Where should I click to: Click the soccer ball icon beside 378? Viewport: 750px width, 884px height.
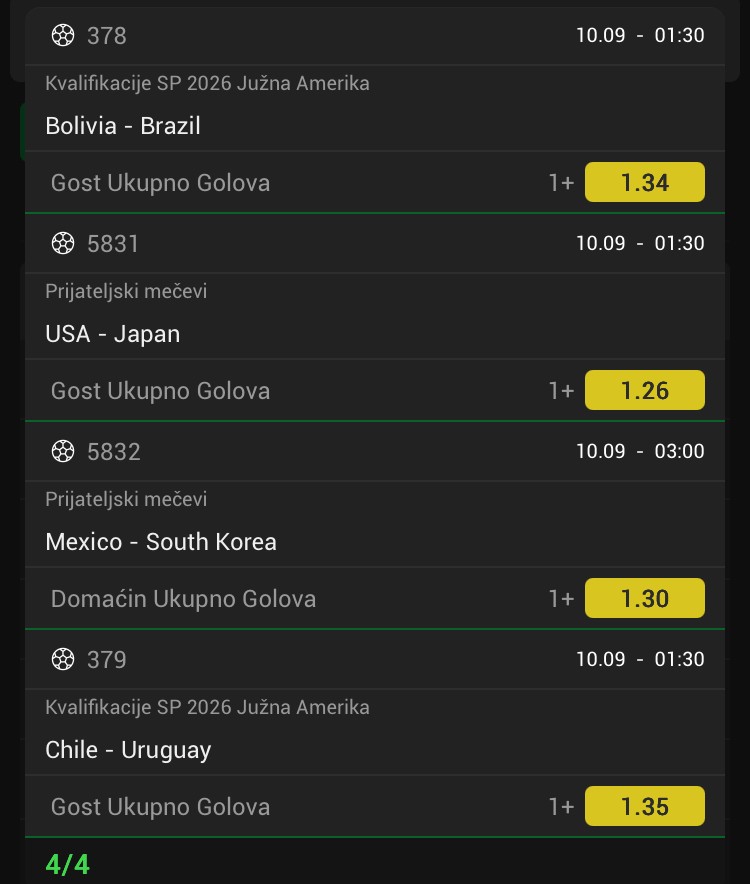click(x=63, y=36)
